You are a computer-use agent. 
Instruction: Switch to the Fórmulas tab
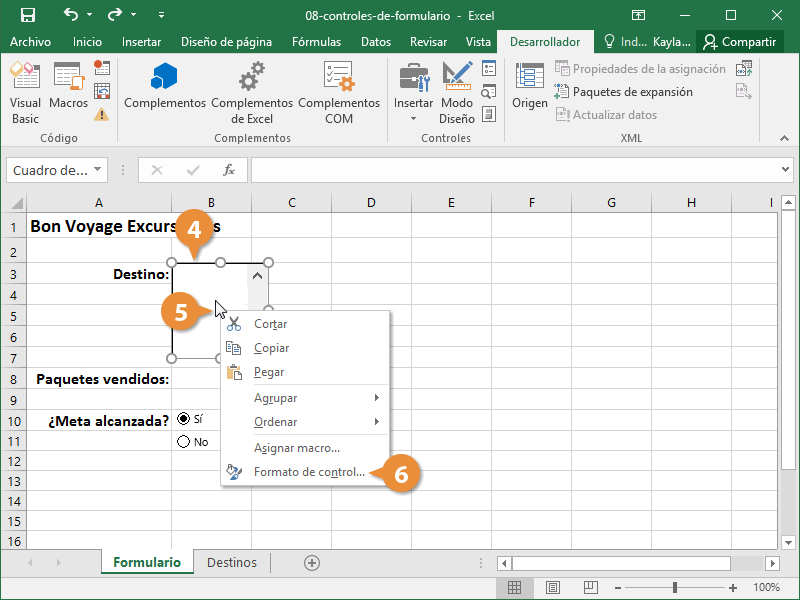(316, 42)
